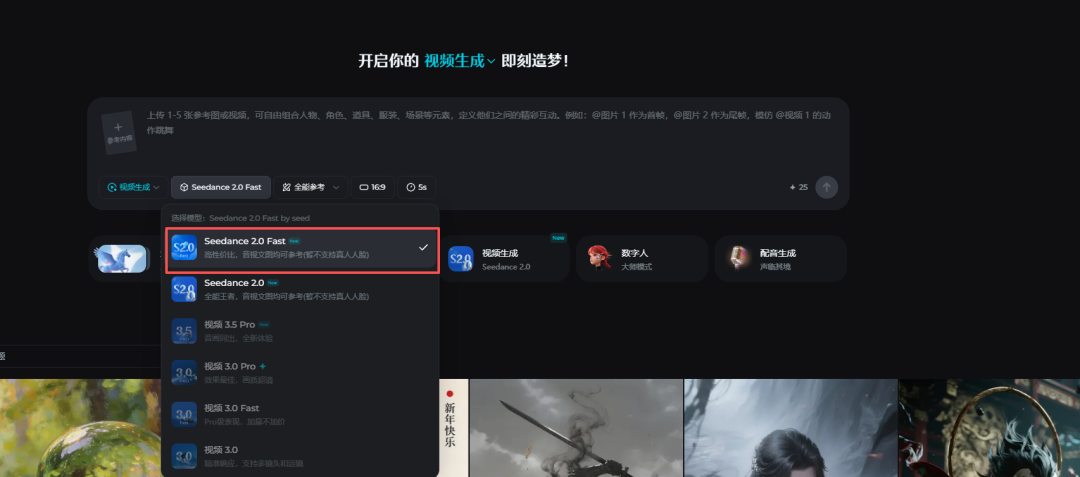This screenshot has width=1080, height=477.
Task: Select Seedance 2.0 in the model list
Action: tap(300, 289)
